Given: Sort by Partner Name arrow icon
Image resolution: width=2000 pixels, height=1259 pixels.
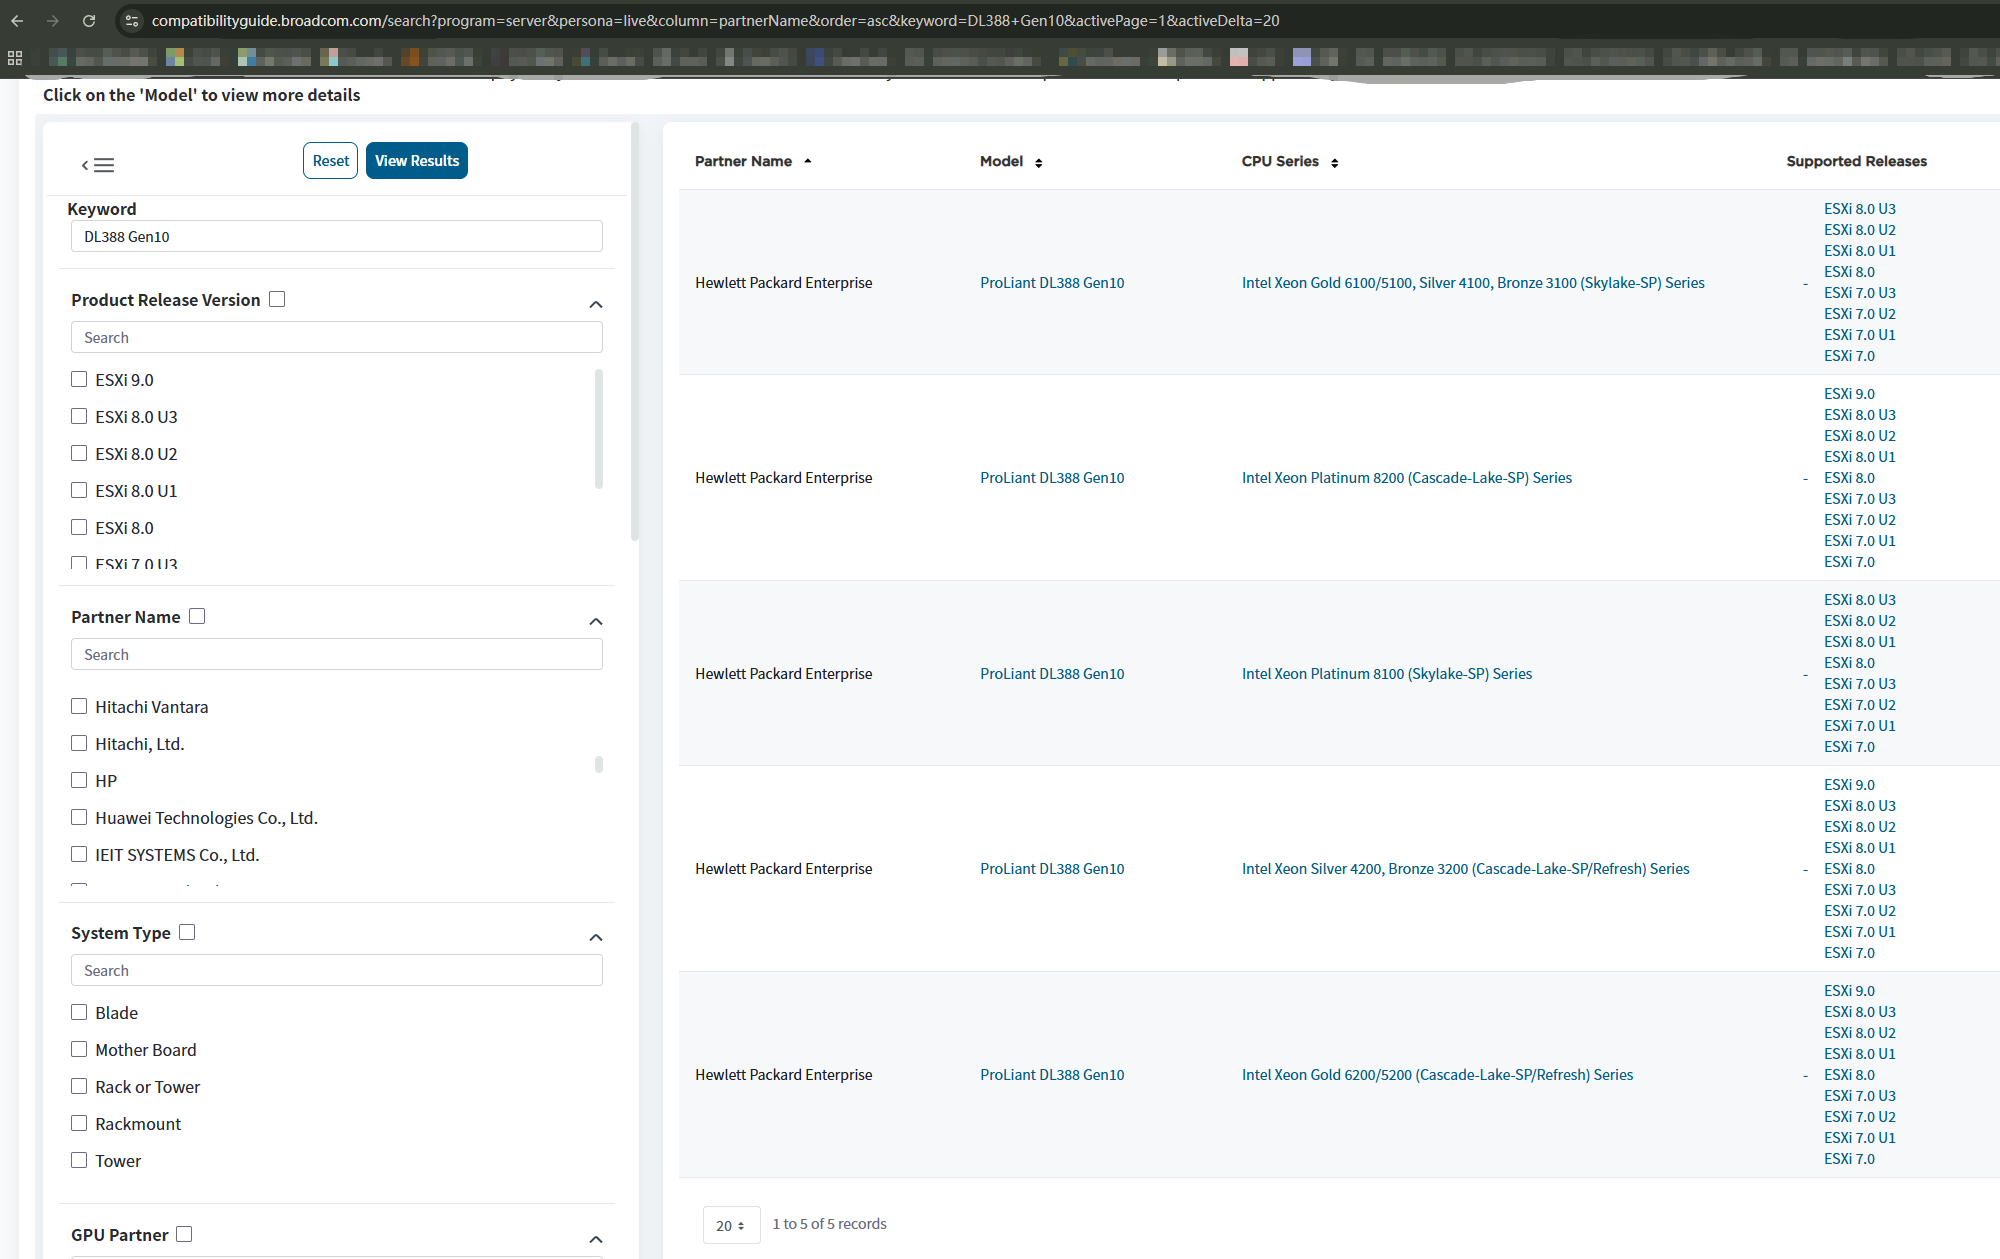Looking at the screenshot, I should (808, 161).
